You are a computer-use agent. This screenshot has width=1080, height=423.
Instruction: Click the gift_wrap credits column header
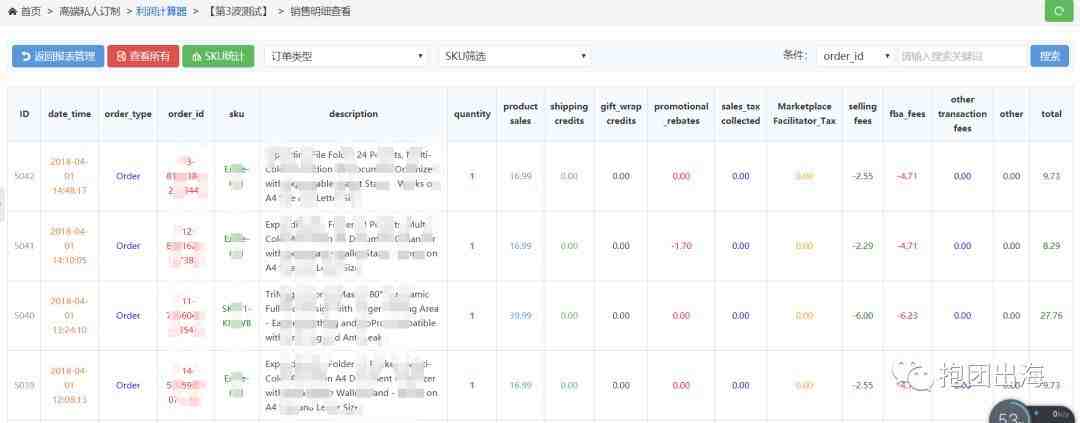pos(621,114)
